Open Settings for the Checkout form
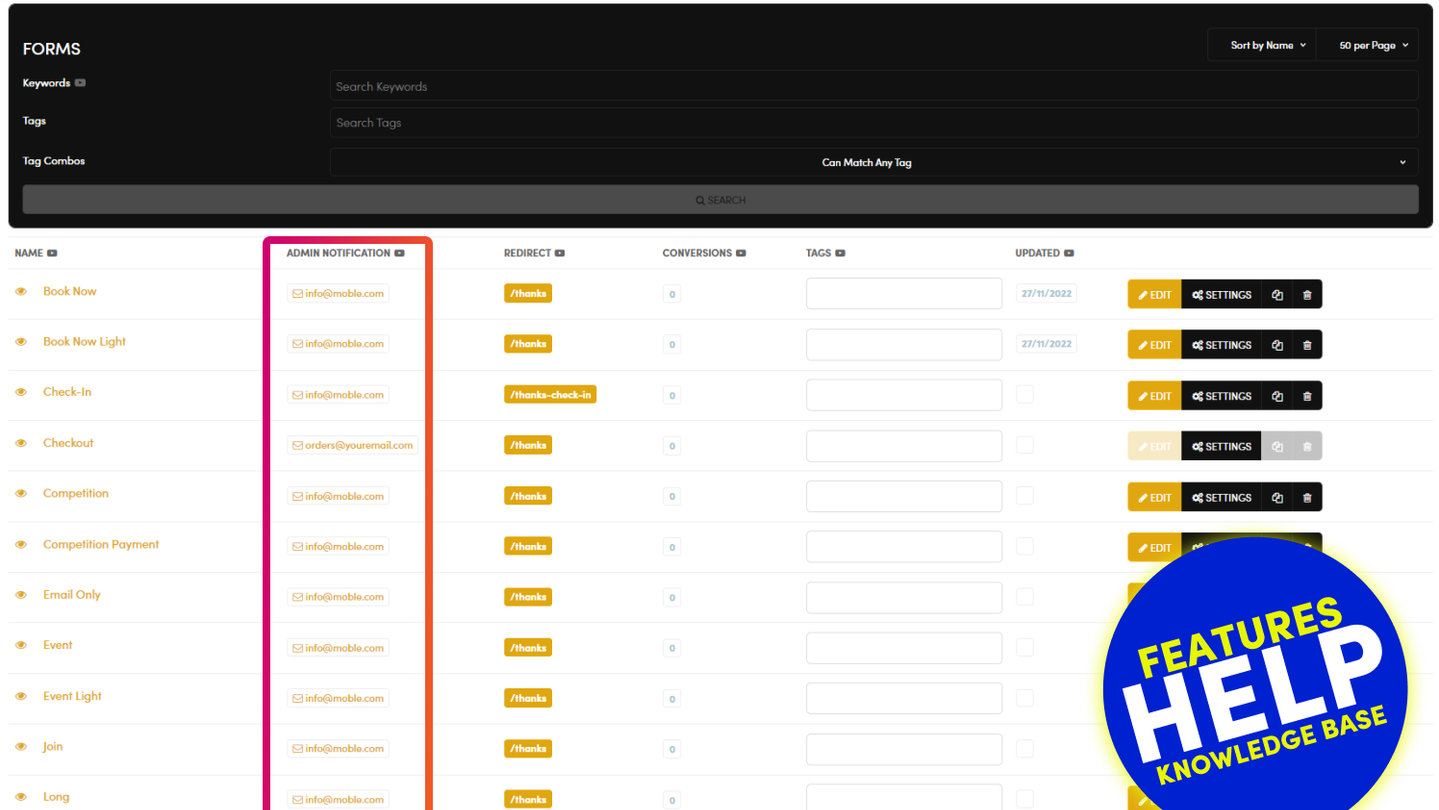The height and width of the screenshot is (810, 1439). click(x=1221, y=446)
